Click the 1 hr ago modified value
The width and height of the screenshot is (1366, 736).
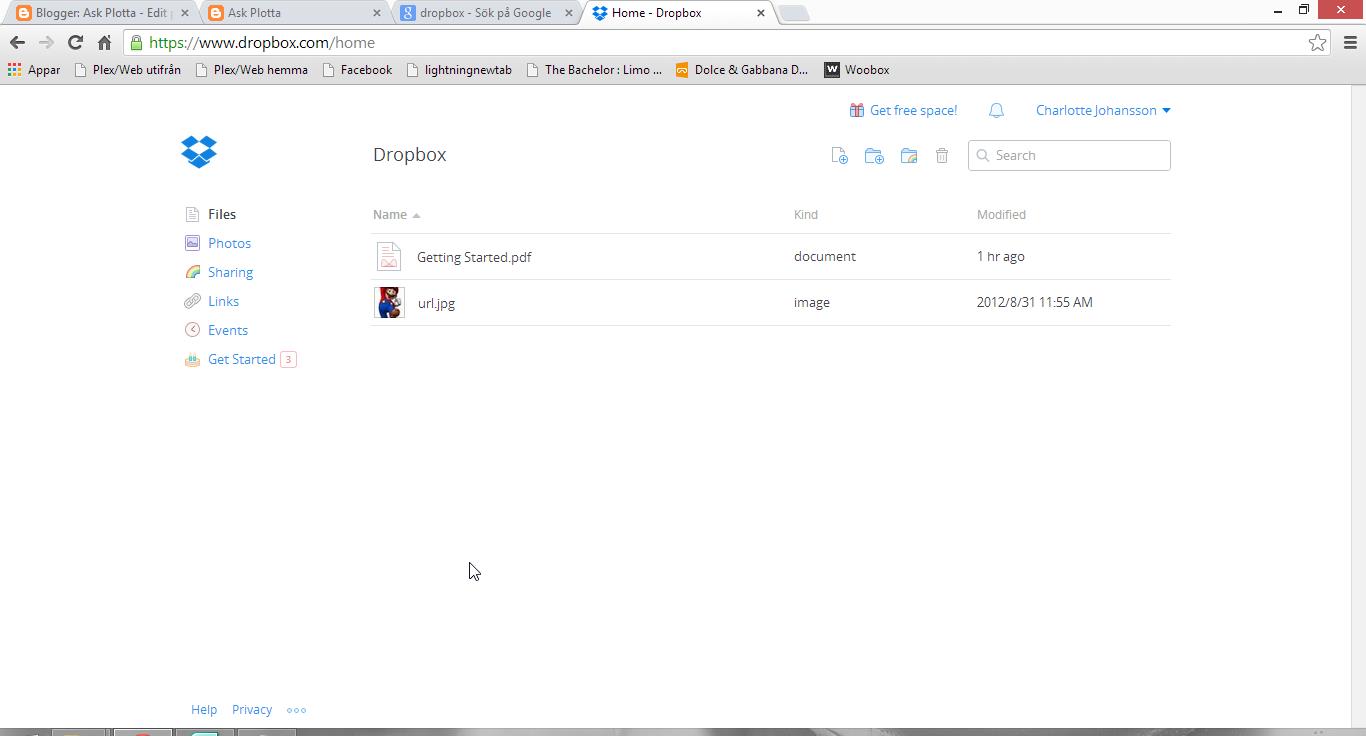pyautogui.click(x=1000, y=256)
